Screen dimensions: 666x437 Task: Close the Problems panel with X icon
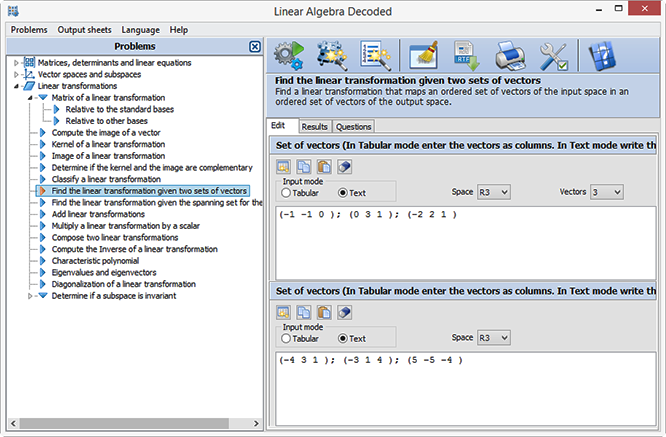[x=255, y=46]
